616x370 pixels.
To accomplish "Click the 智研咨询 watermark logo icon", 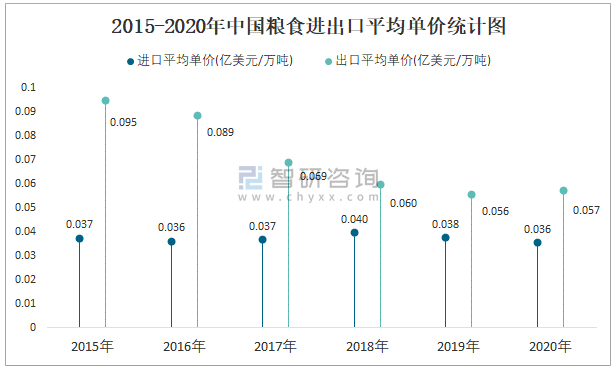I will click(251, 178).
